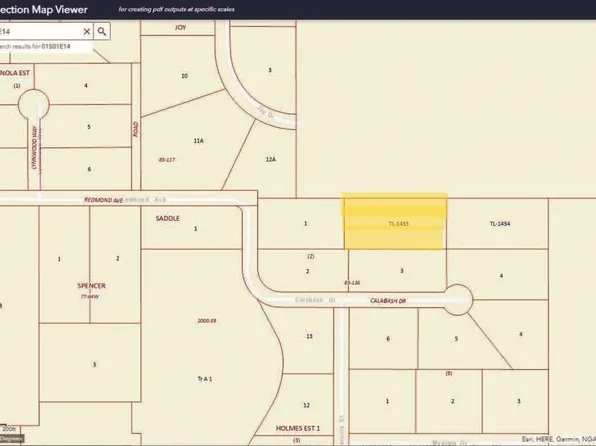
Task: Select lot 13 beside Calabash Dr
Action: pyautogui.click(x=309, y=336)
